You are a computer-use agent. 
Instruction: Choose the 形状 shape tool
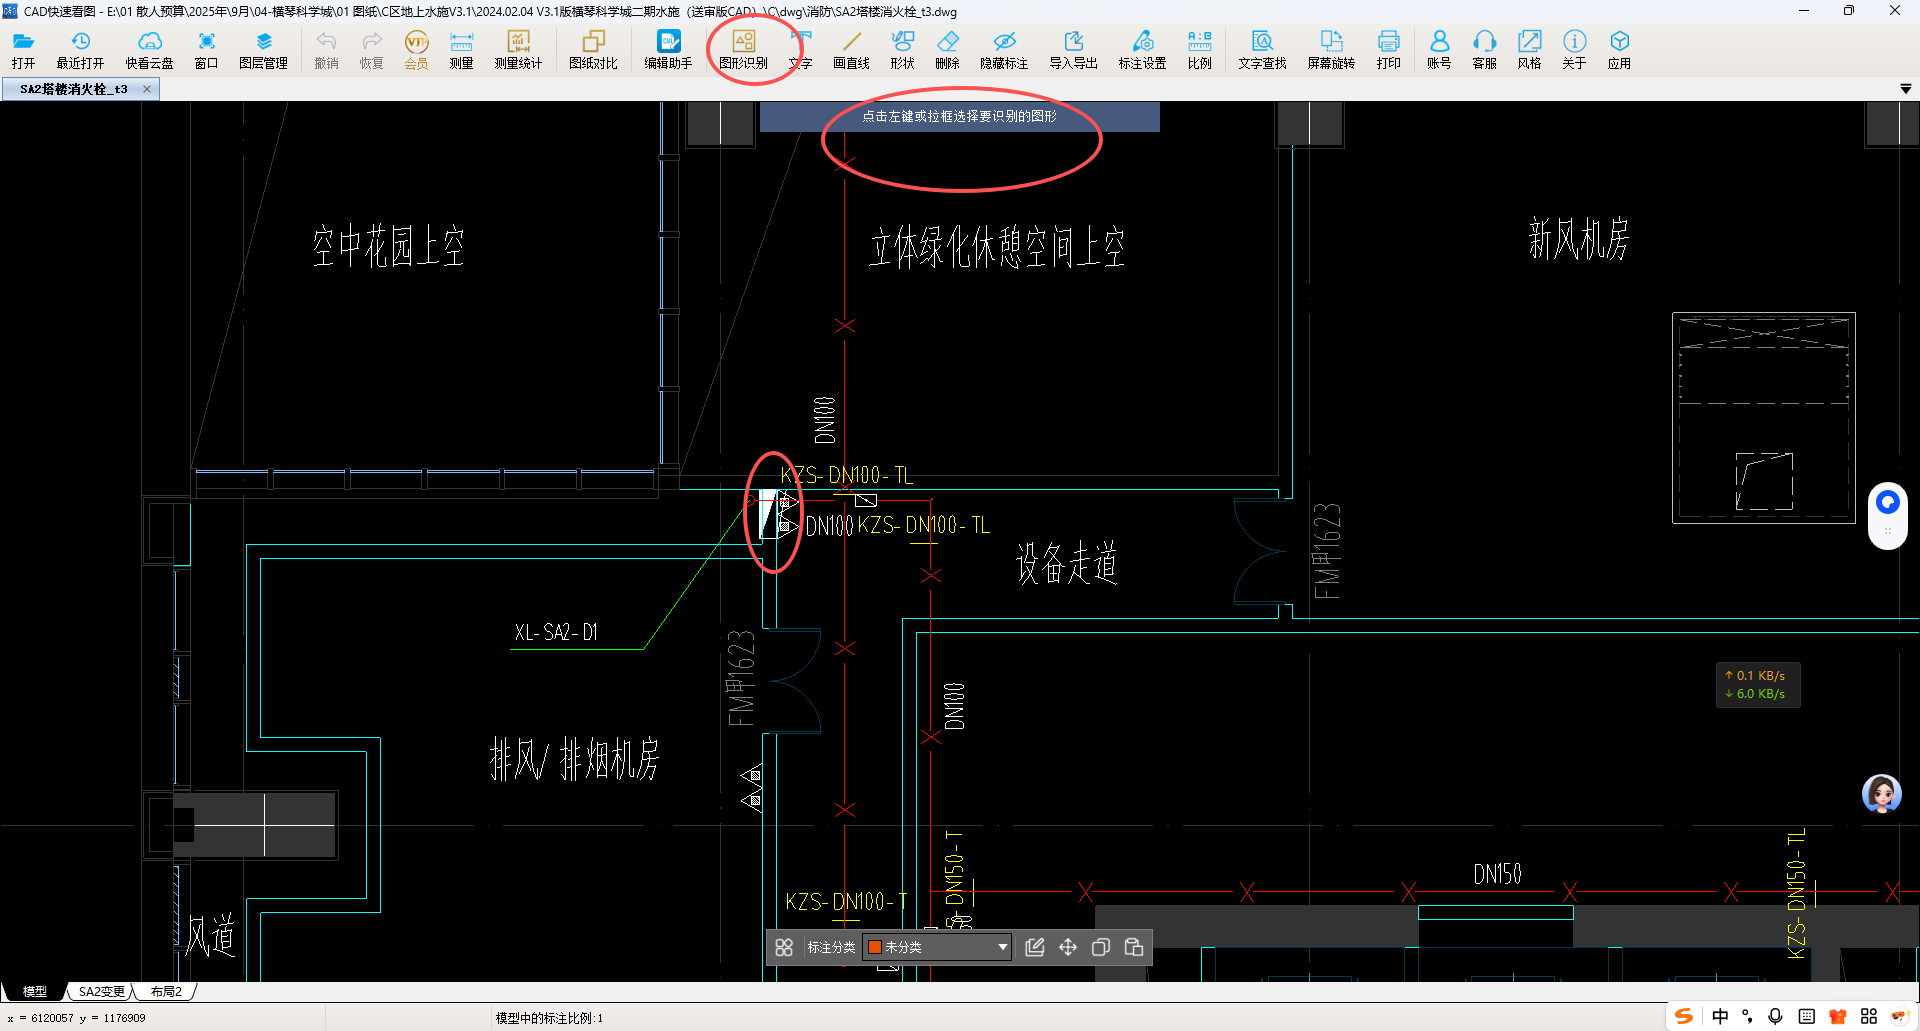902,49
